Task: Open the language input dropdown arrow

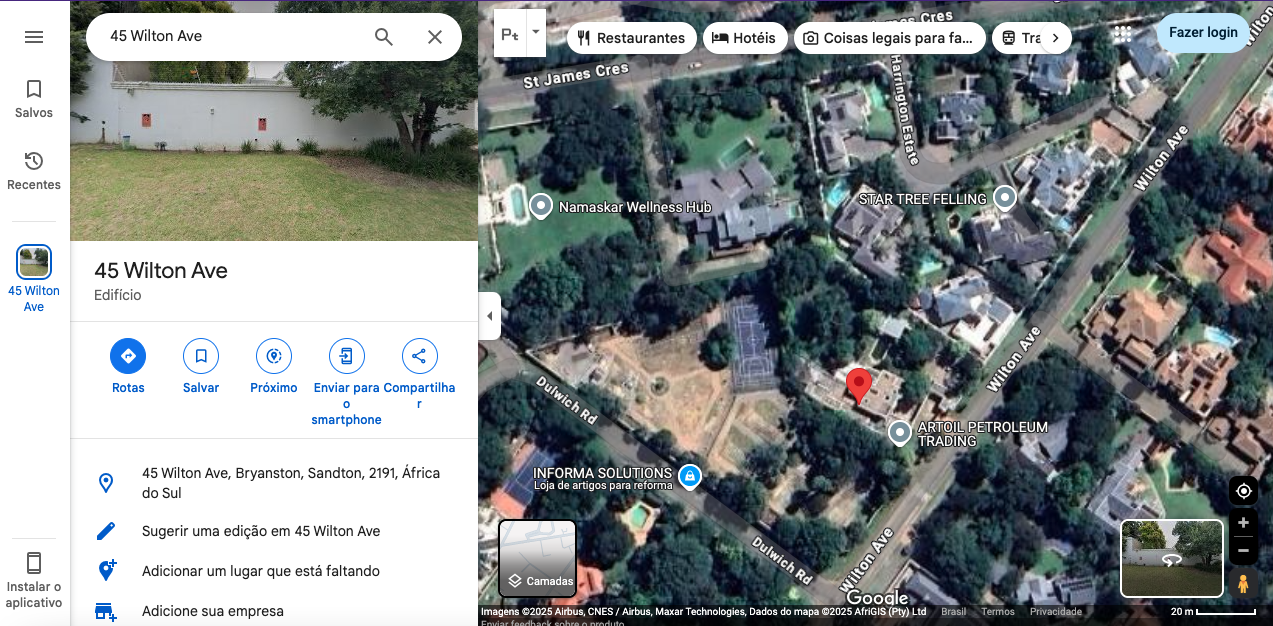Action: 535,32
